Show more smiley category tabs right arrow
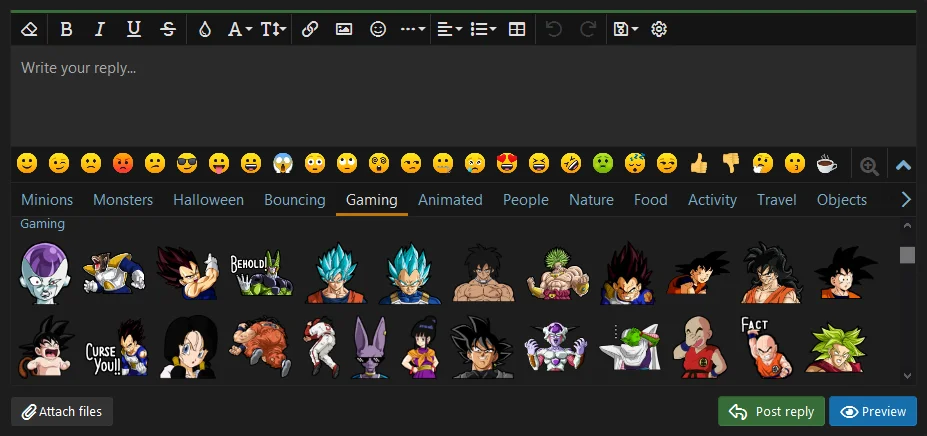This screenshot has width=927, height=436. pos(906,200)
